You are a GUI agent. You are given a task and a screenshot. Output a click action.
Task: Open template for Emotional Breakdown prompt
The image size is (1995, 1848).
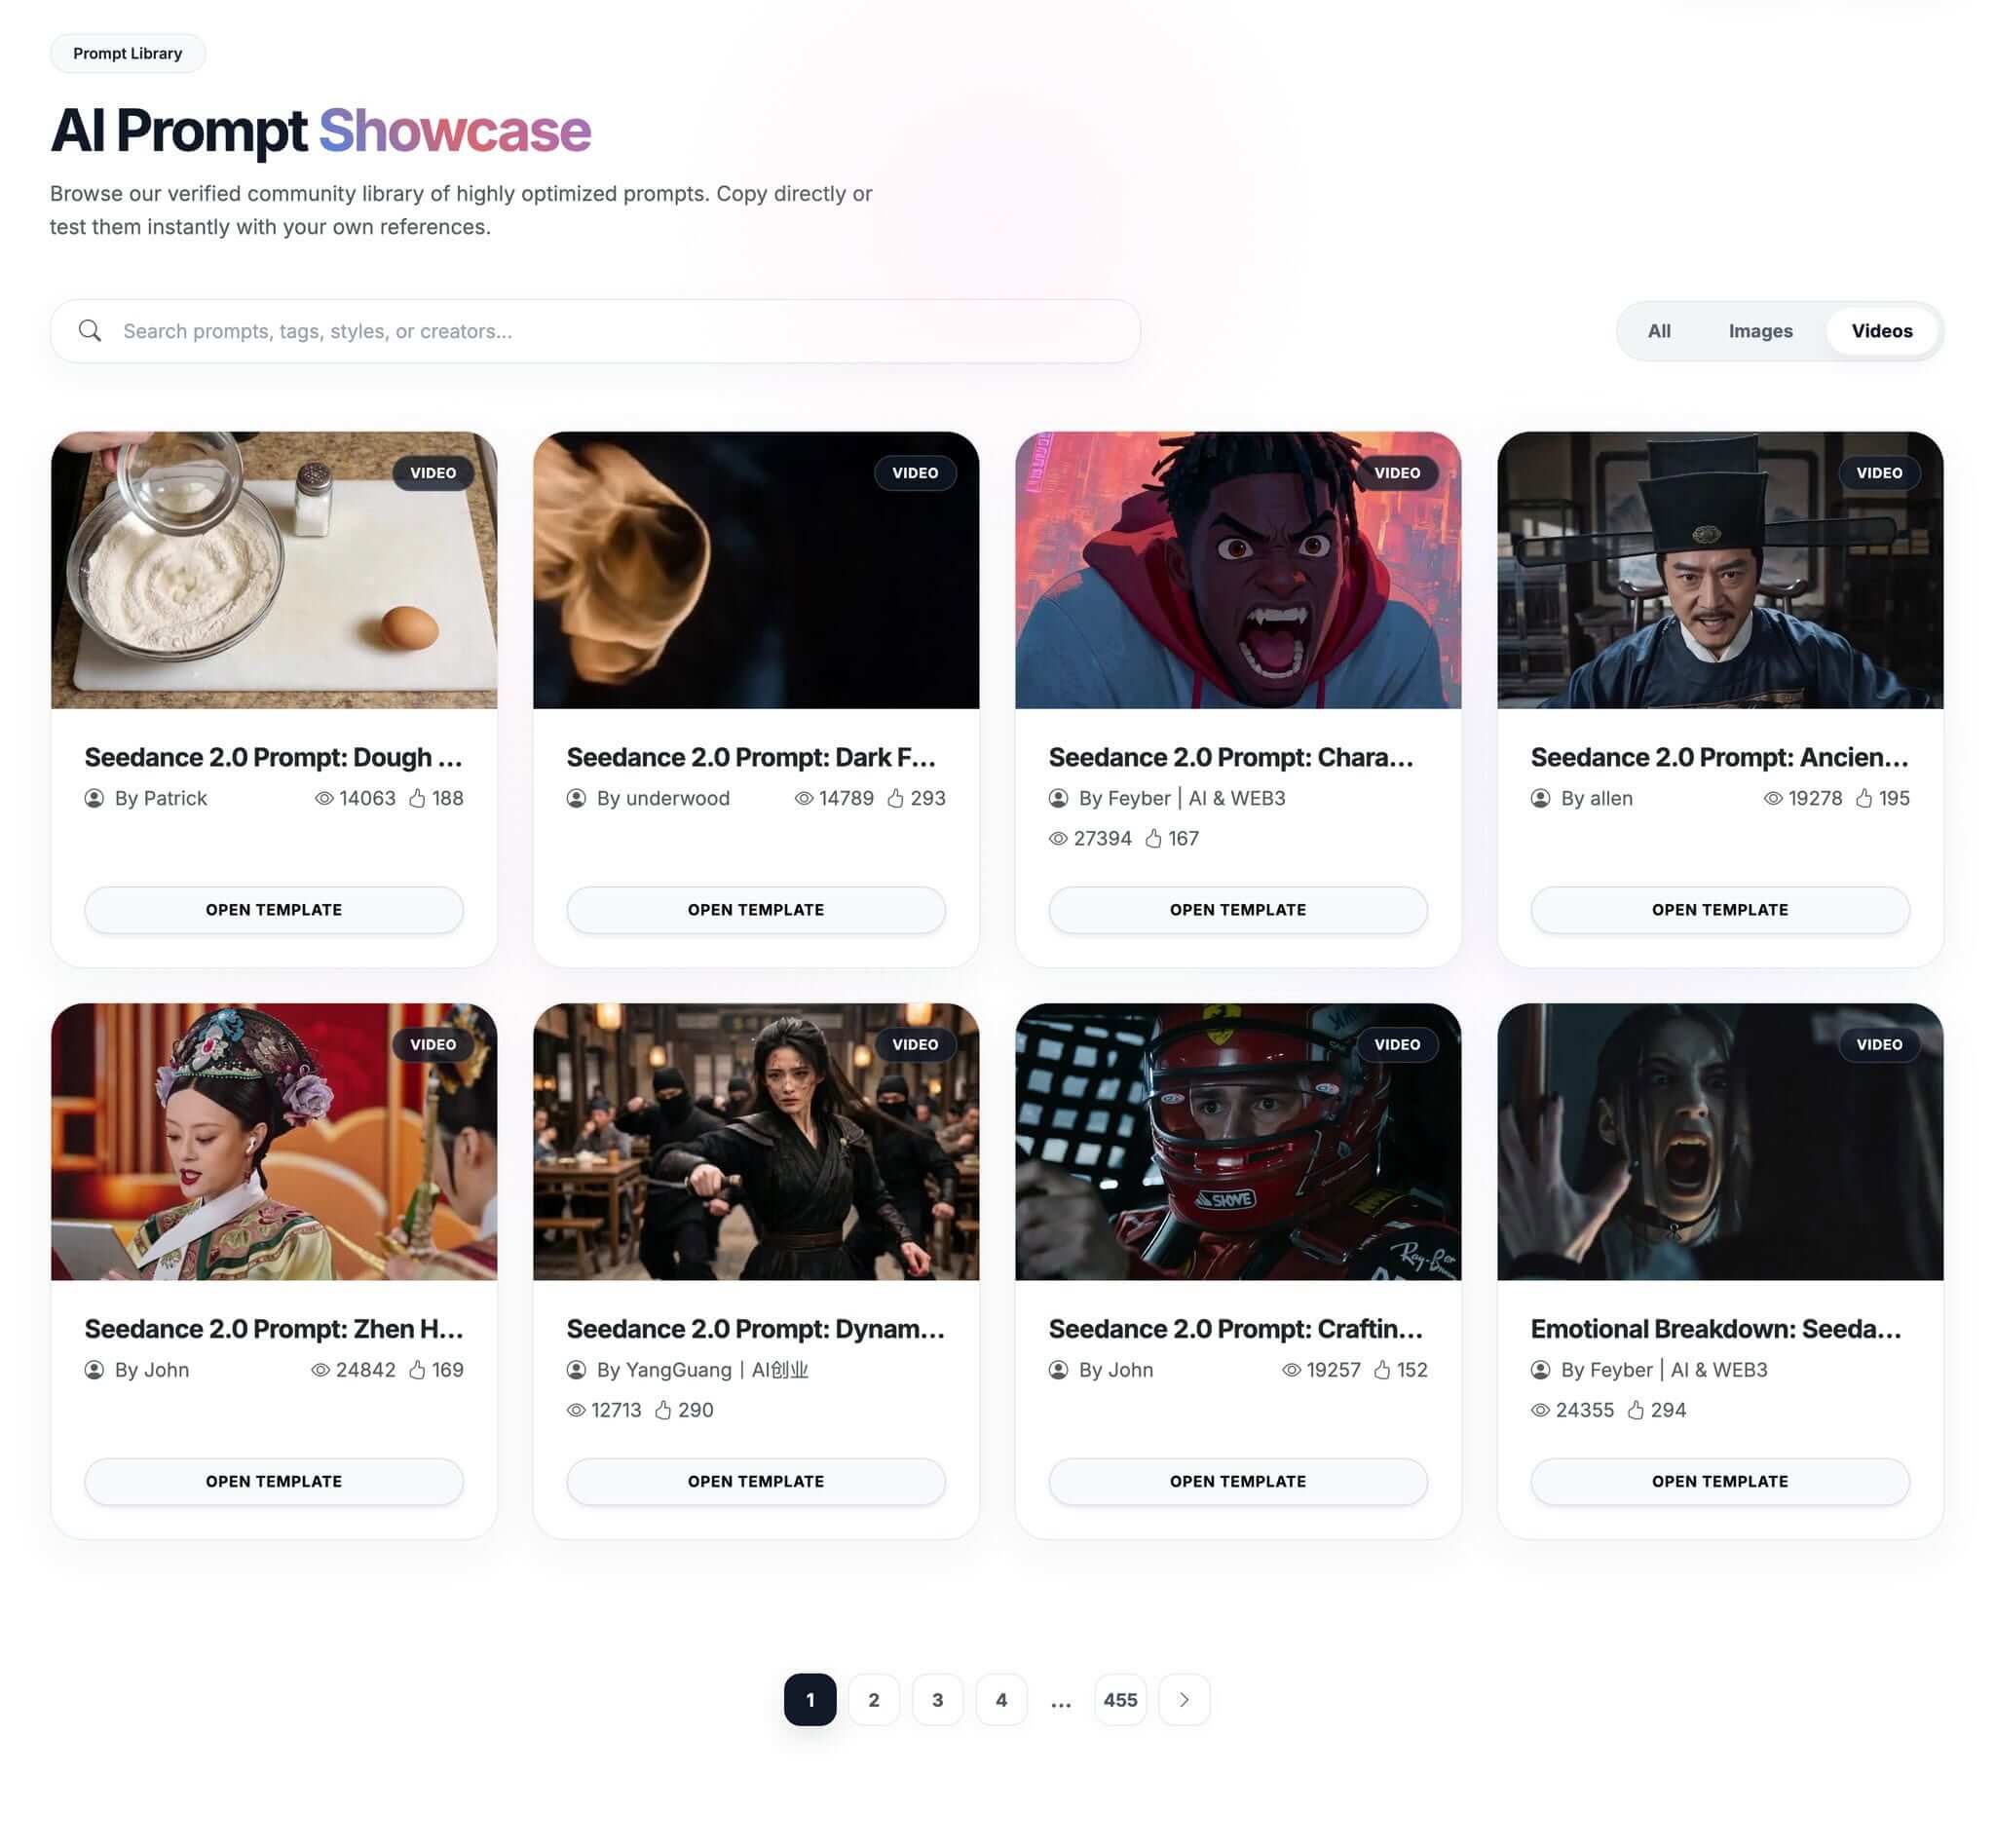(x=1720, y=1481)
